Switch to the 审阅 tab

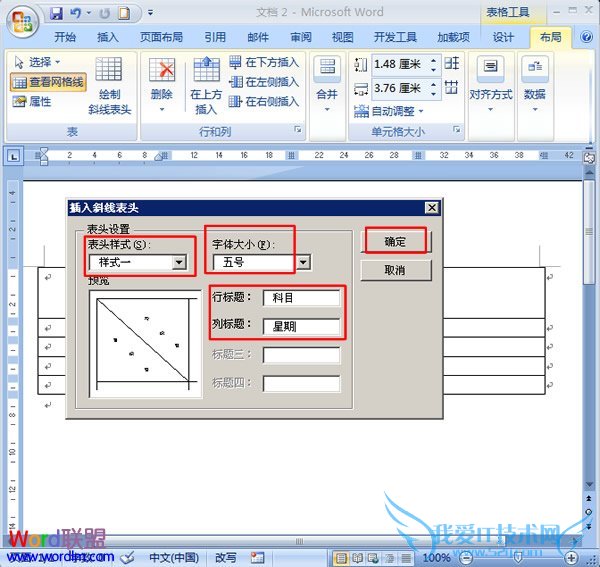[x=301, y=37]
